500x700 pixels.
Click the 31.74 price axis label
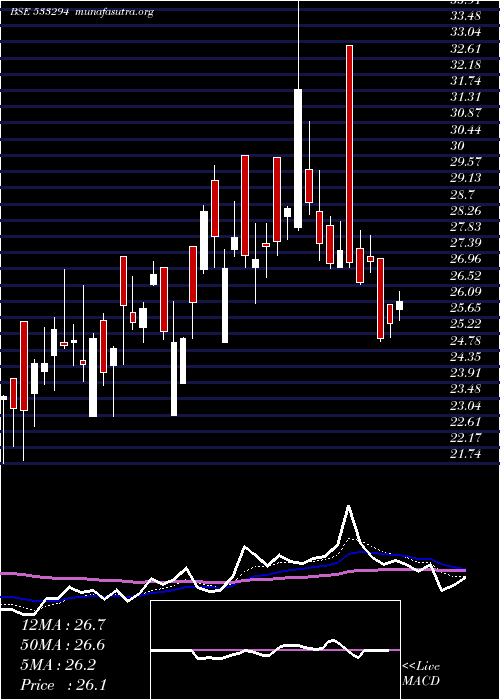[x=466, y=81]
